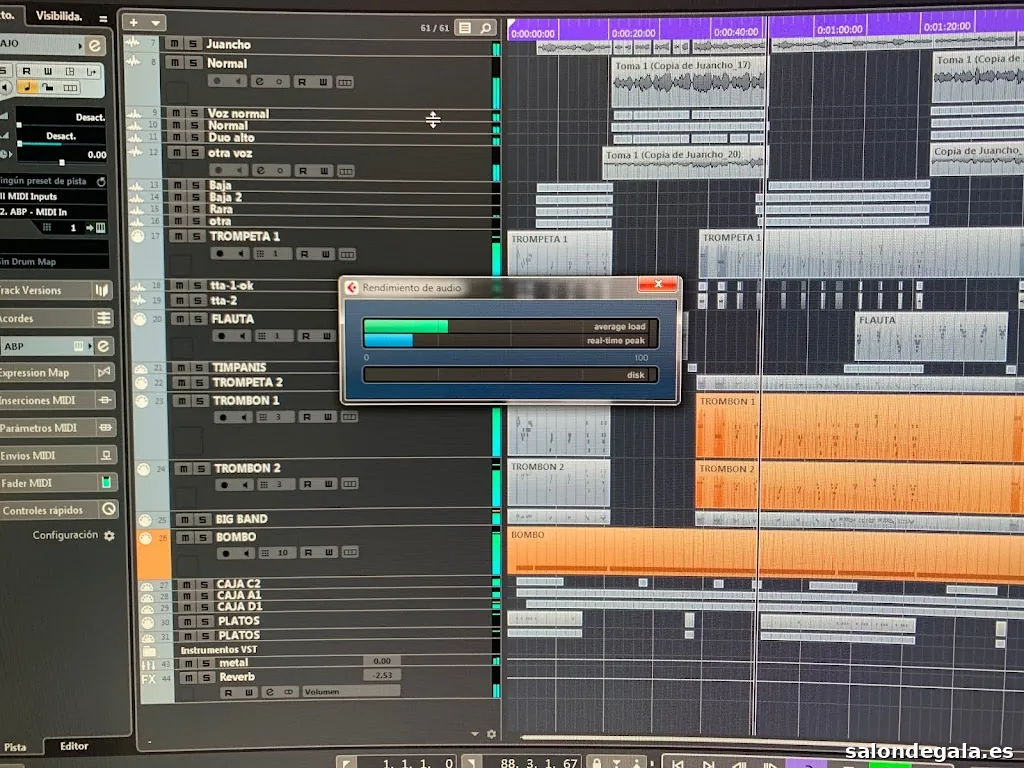
Task: Click the monitor speaker icon on BOMBO track
Action: point(240,552)
